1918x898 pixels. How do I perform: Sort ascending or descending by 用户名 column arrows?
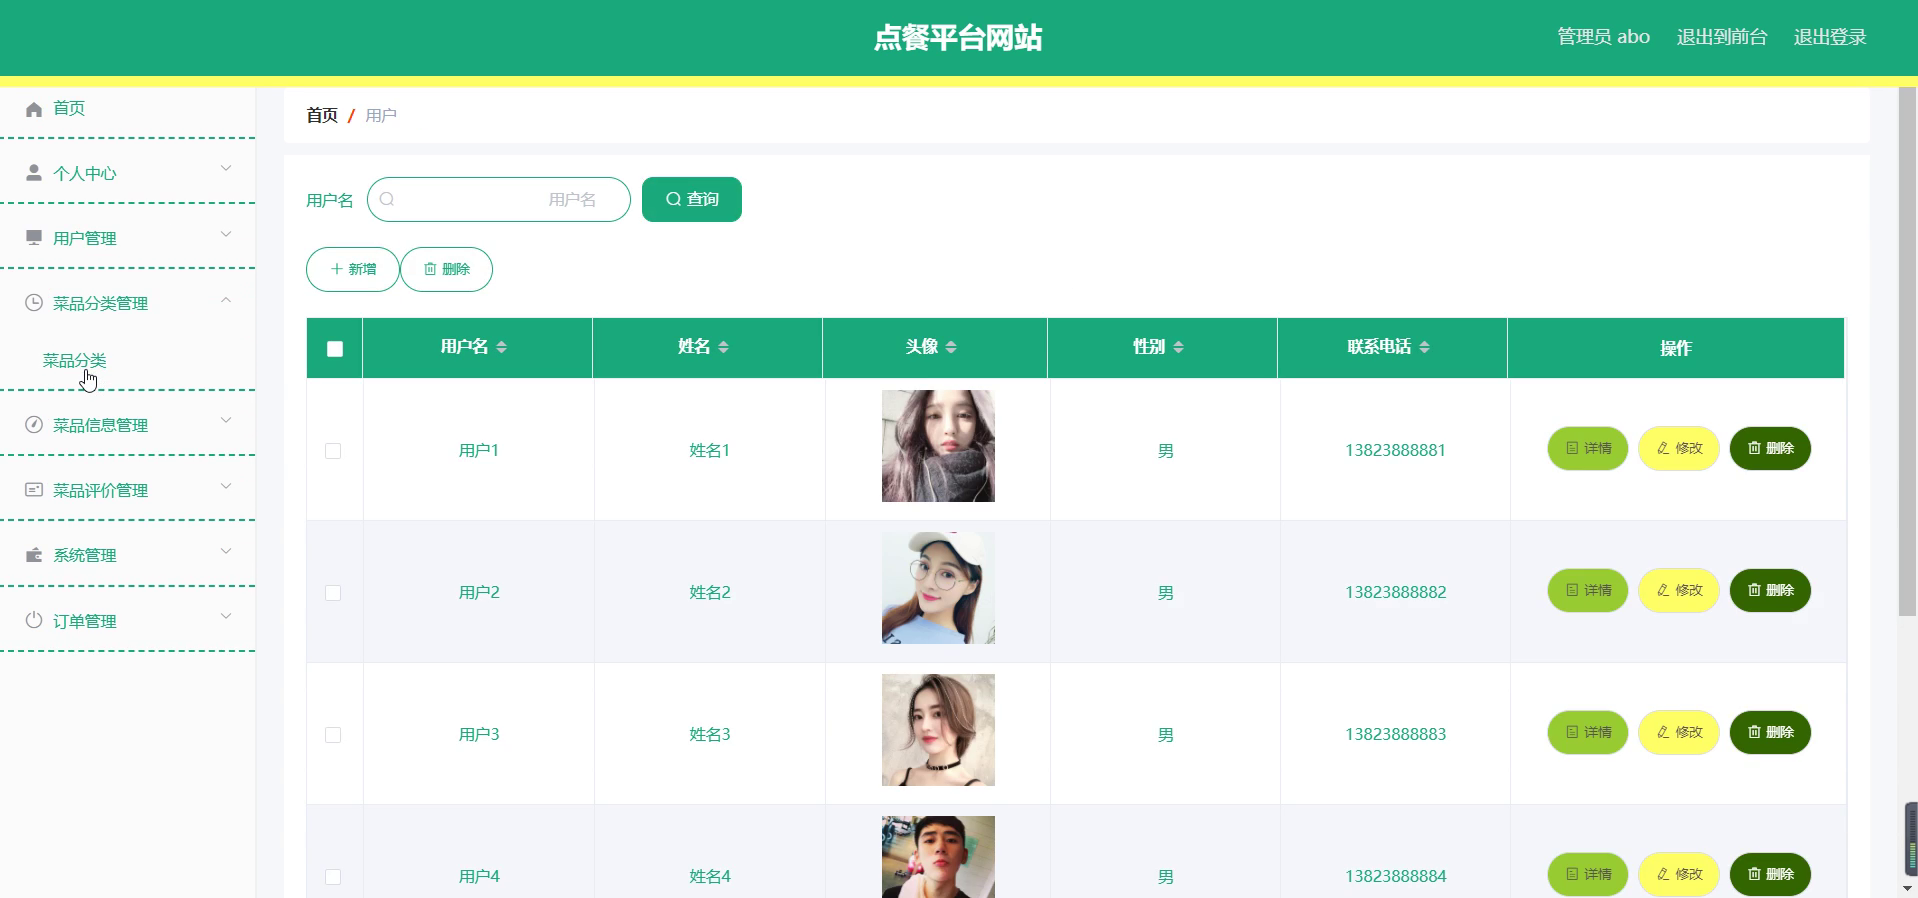coord(502,347)
